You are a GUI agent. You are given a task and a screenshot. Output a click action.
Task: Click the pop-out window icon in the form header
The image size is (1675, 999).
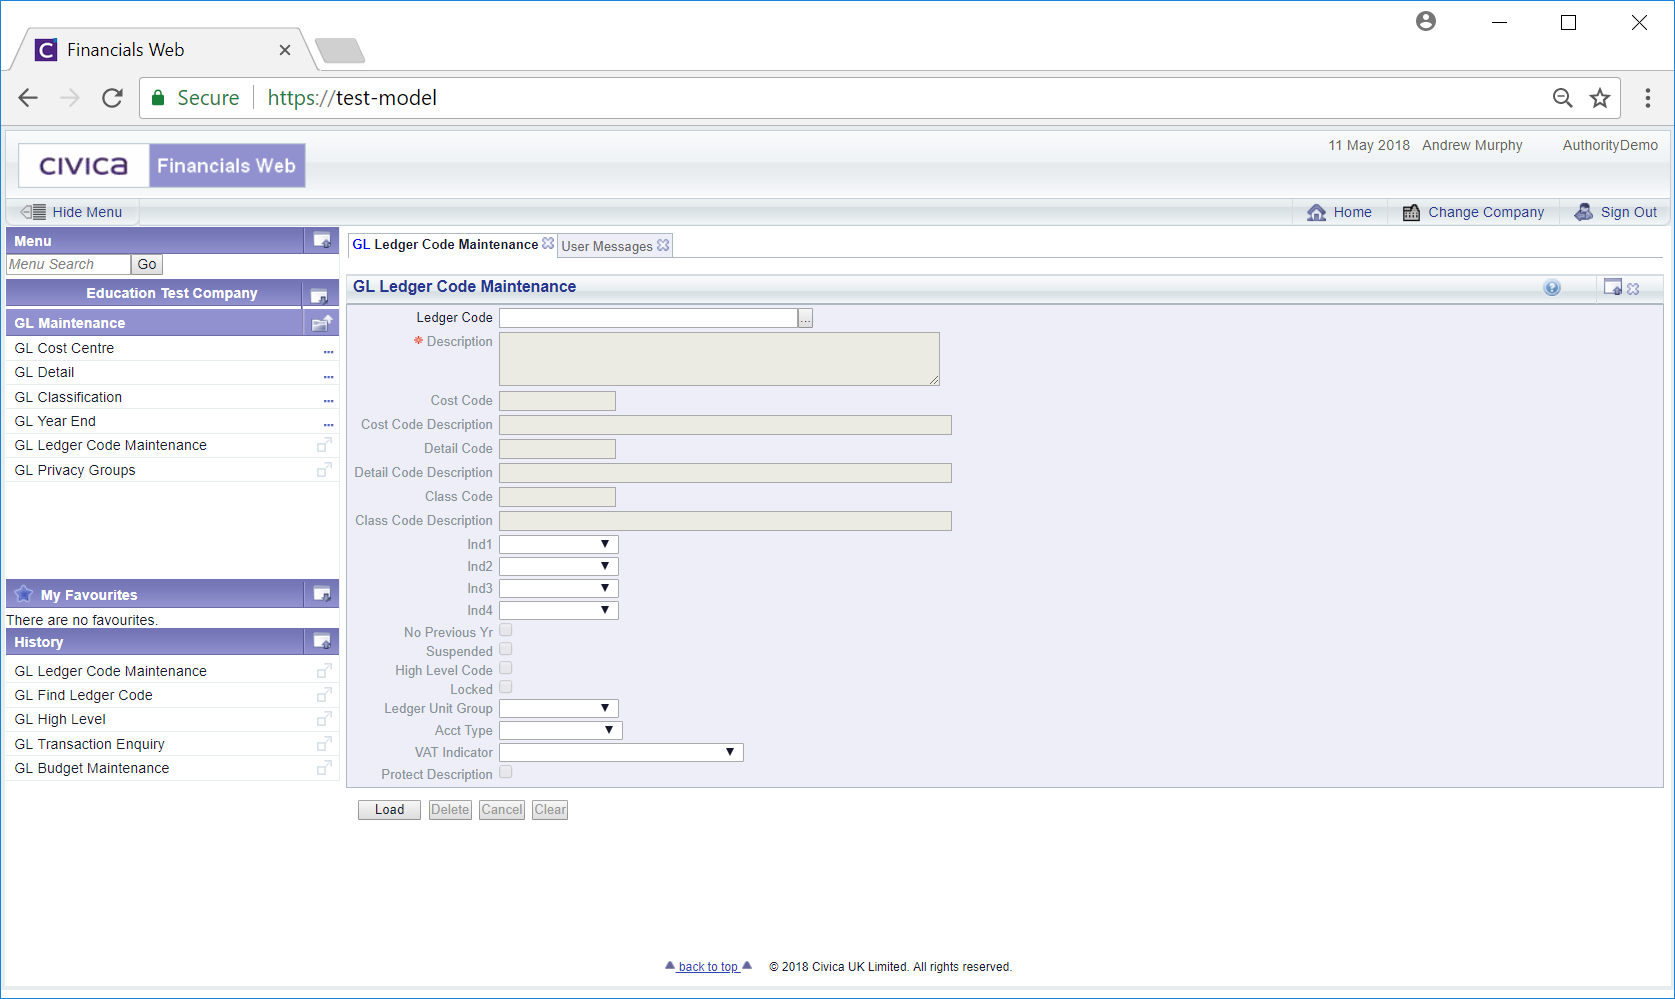tap(1612, 287)
